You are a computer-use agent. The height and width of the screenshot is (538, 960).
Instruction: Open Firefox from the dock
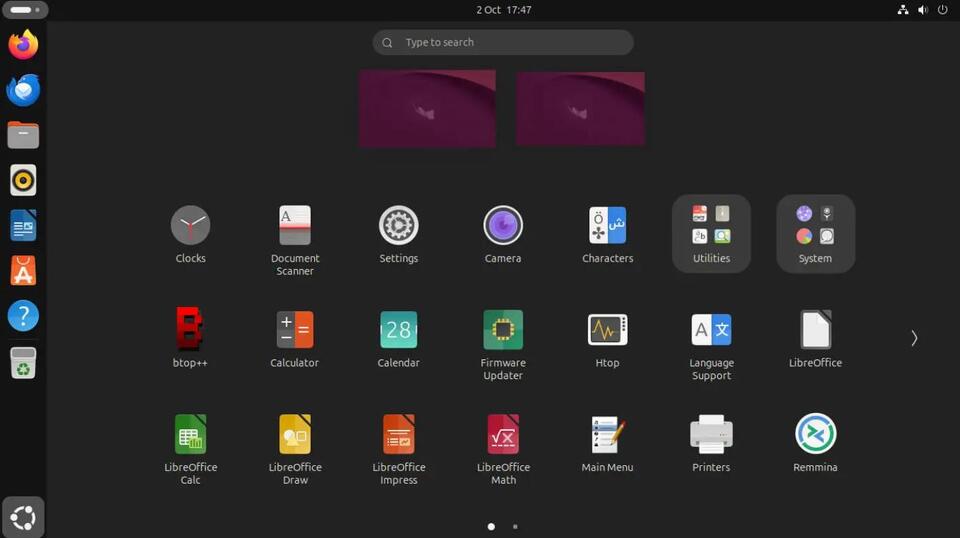click(23, 45)
